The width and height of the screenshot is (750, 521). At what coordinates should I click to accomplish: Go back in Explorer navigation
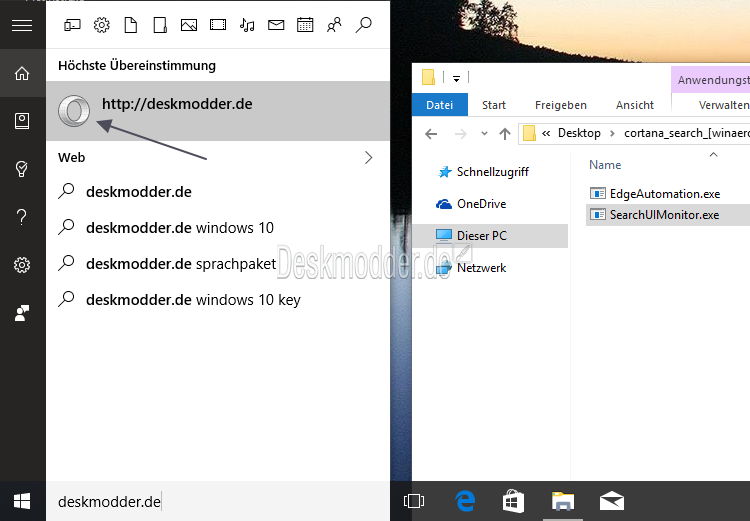pyautogui.click(x=431, y=134)
